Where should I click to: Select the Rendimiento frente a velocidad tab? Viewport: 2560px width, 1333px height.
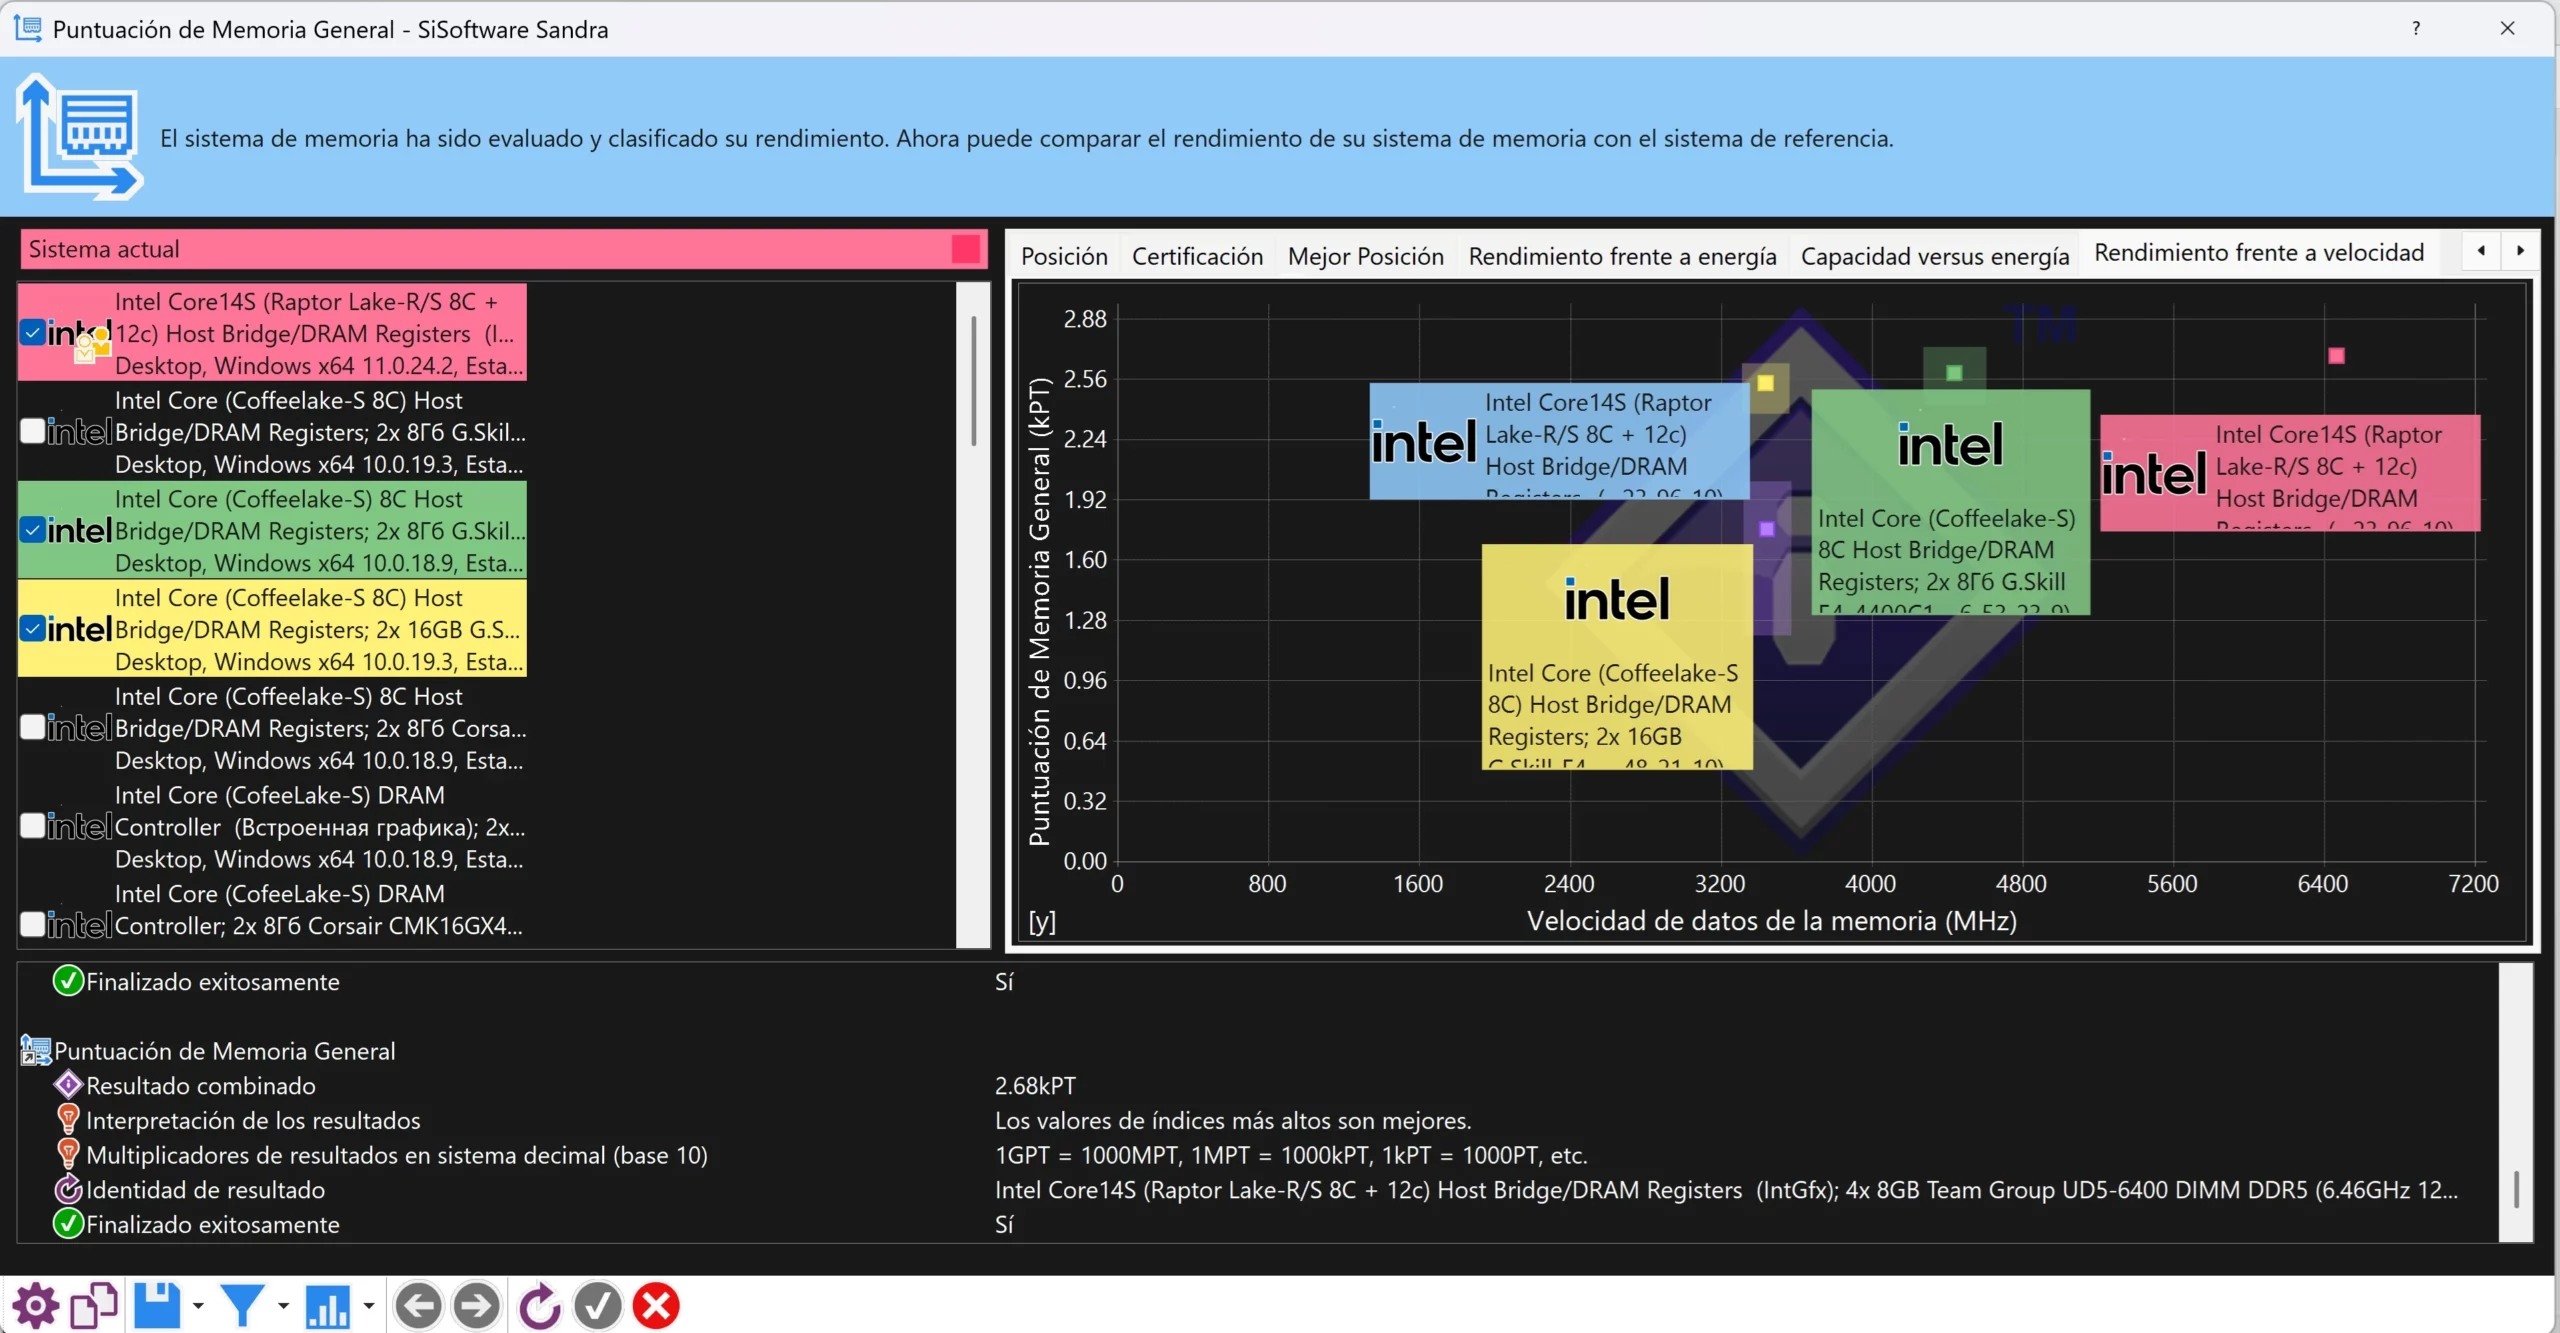coord(2259,252)
